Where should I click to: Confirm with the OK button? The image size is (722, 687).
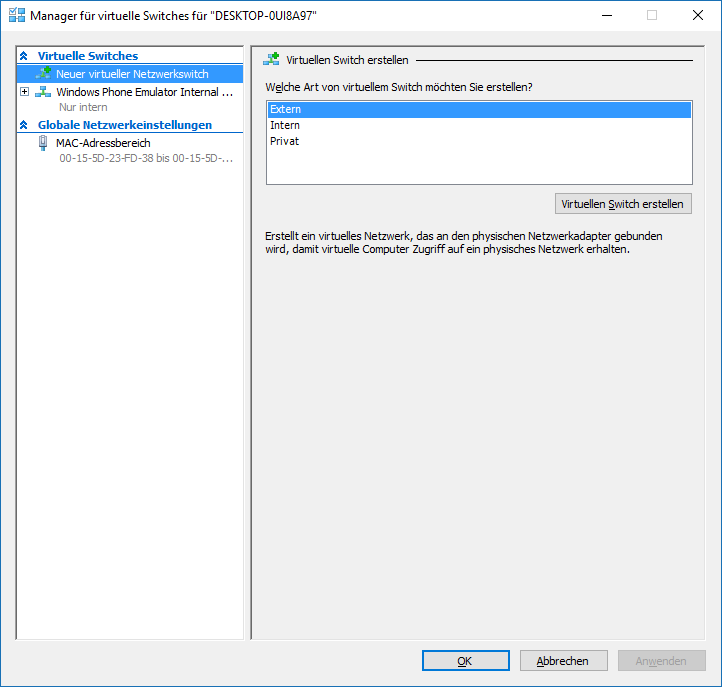(x=465, y=661)
